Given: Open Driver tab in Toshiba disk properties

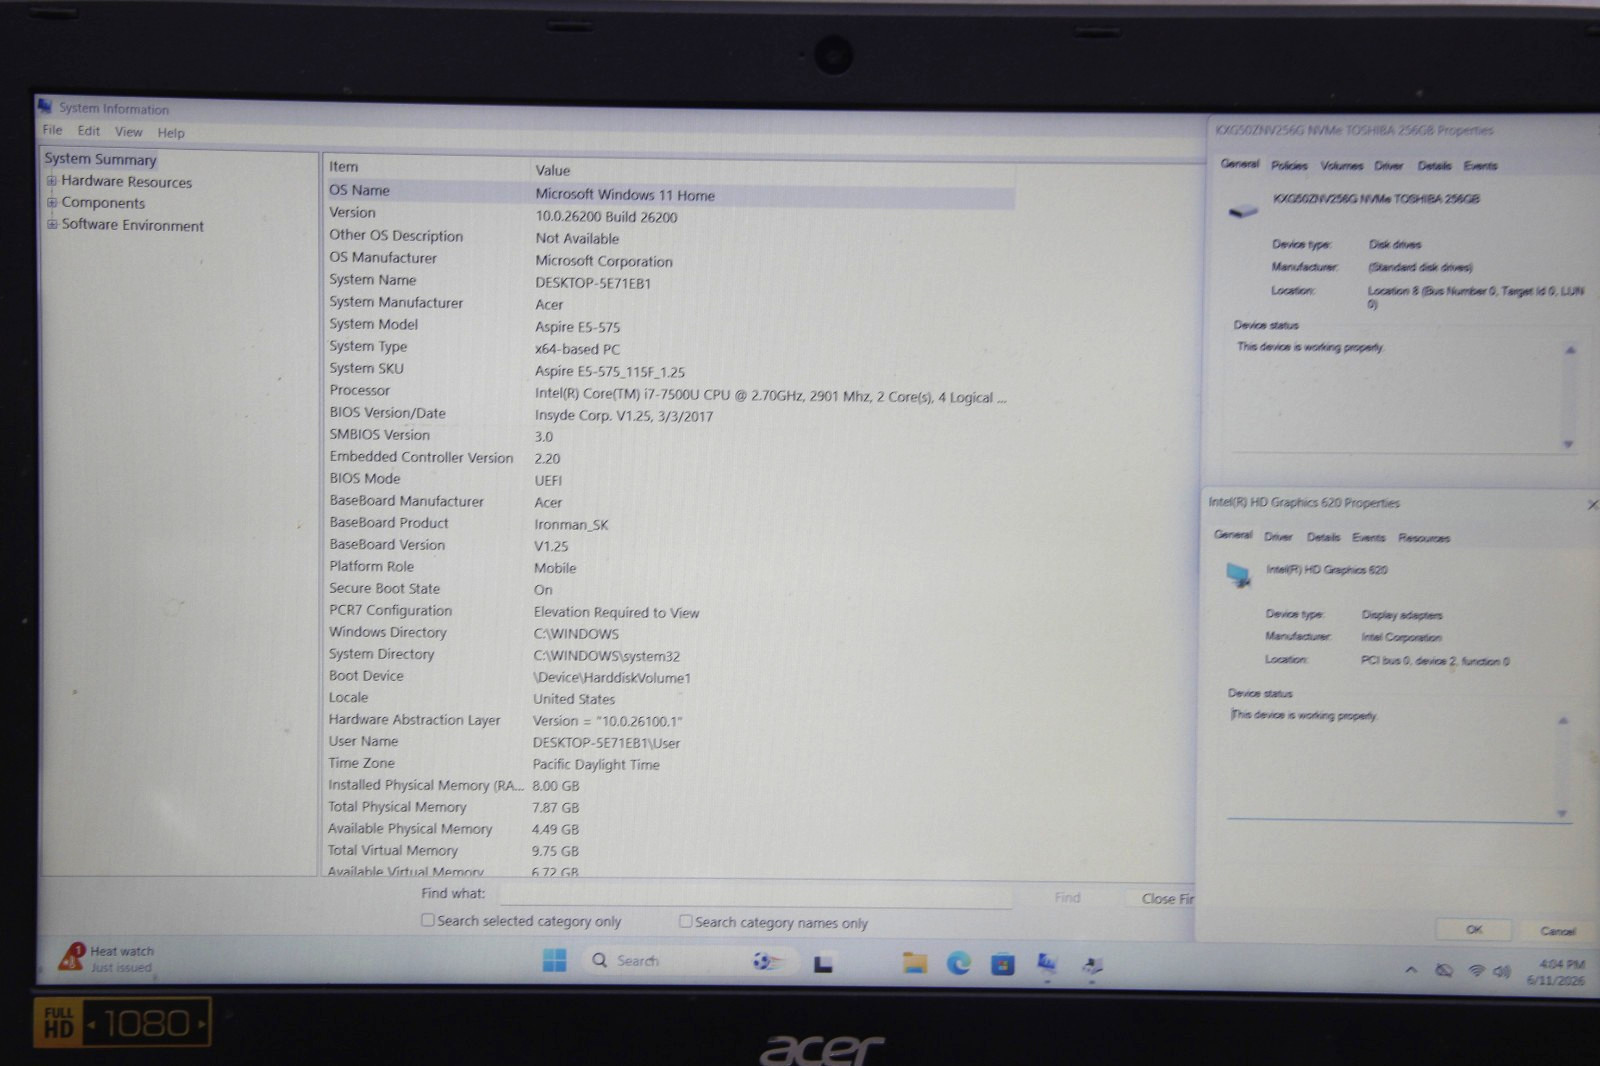Looking at the screenshot, I should pyautogui.click(x=1388, y=165).
